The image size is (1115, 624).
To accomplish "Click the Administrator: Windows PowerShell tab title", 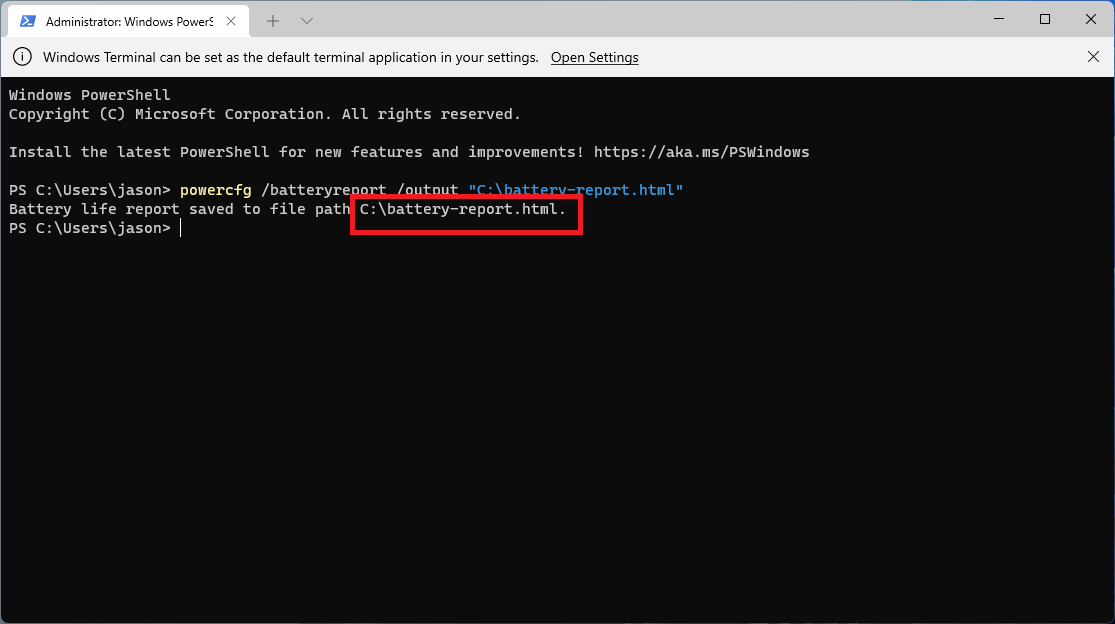I will pos(130,20).
